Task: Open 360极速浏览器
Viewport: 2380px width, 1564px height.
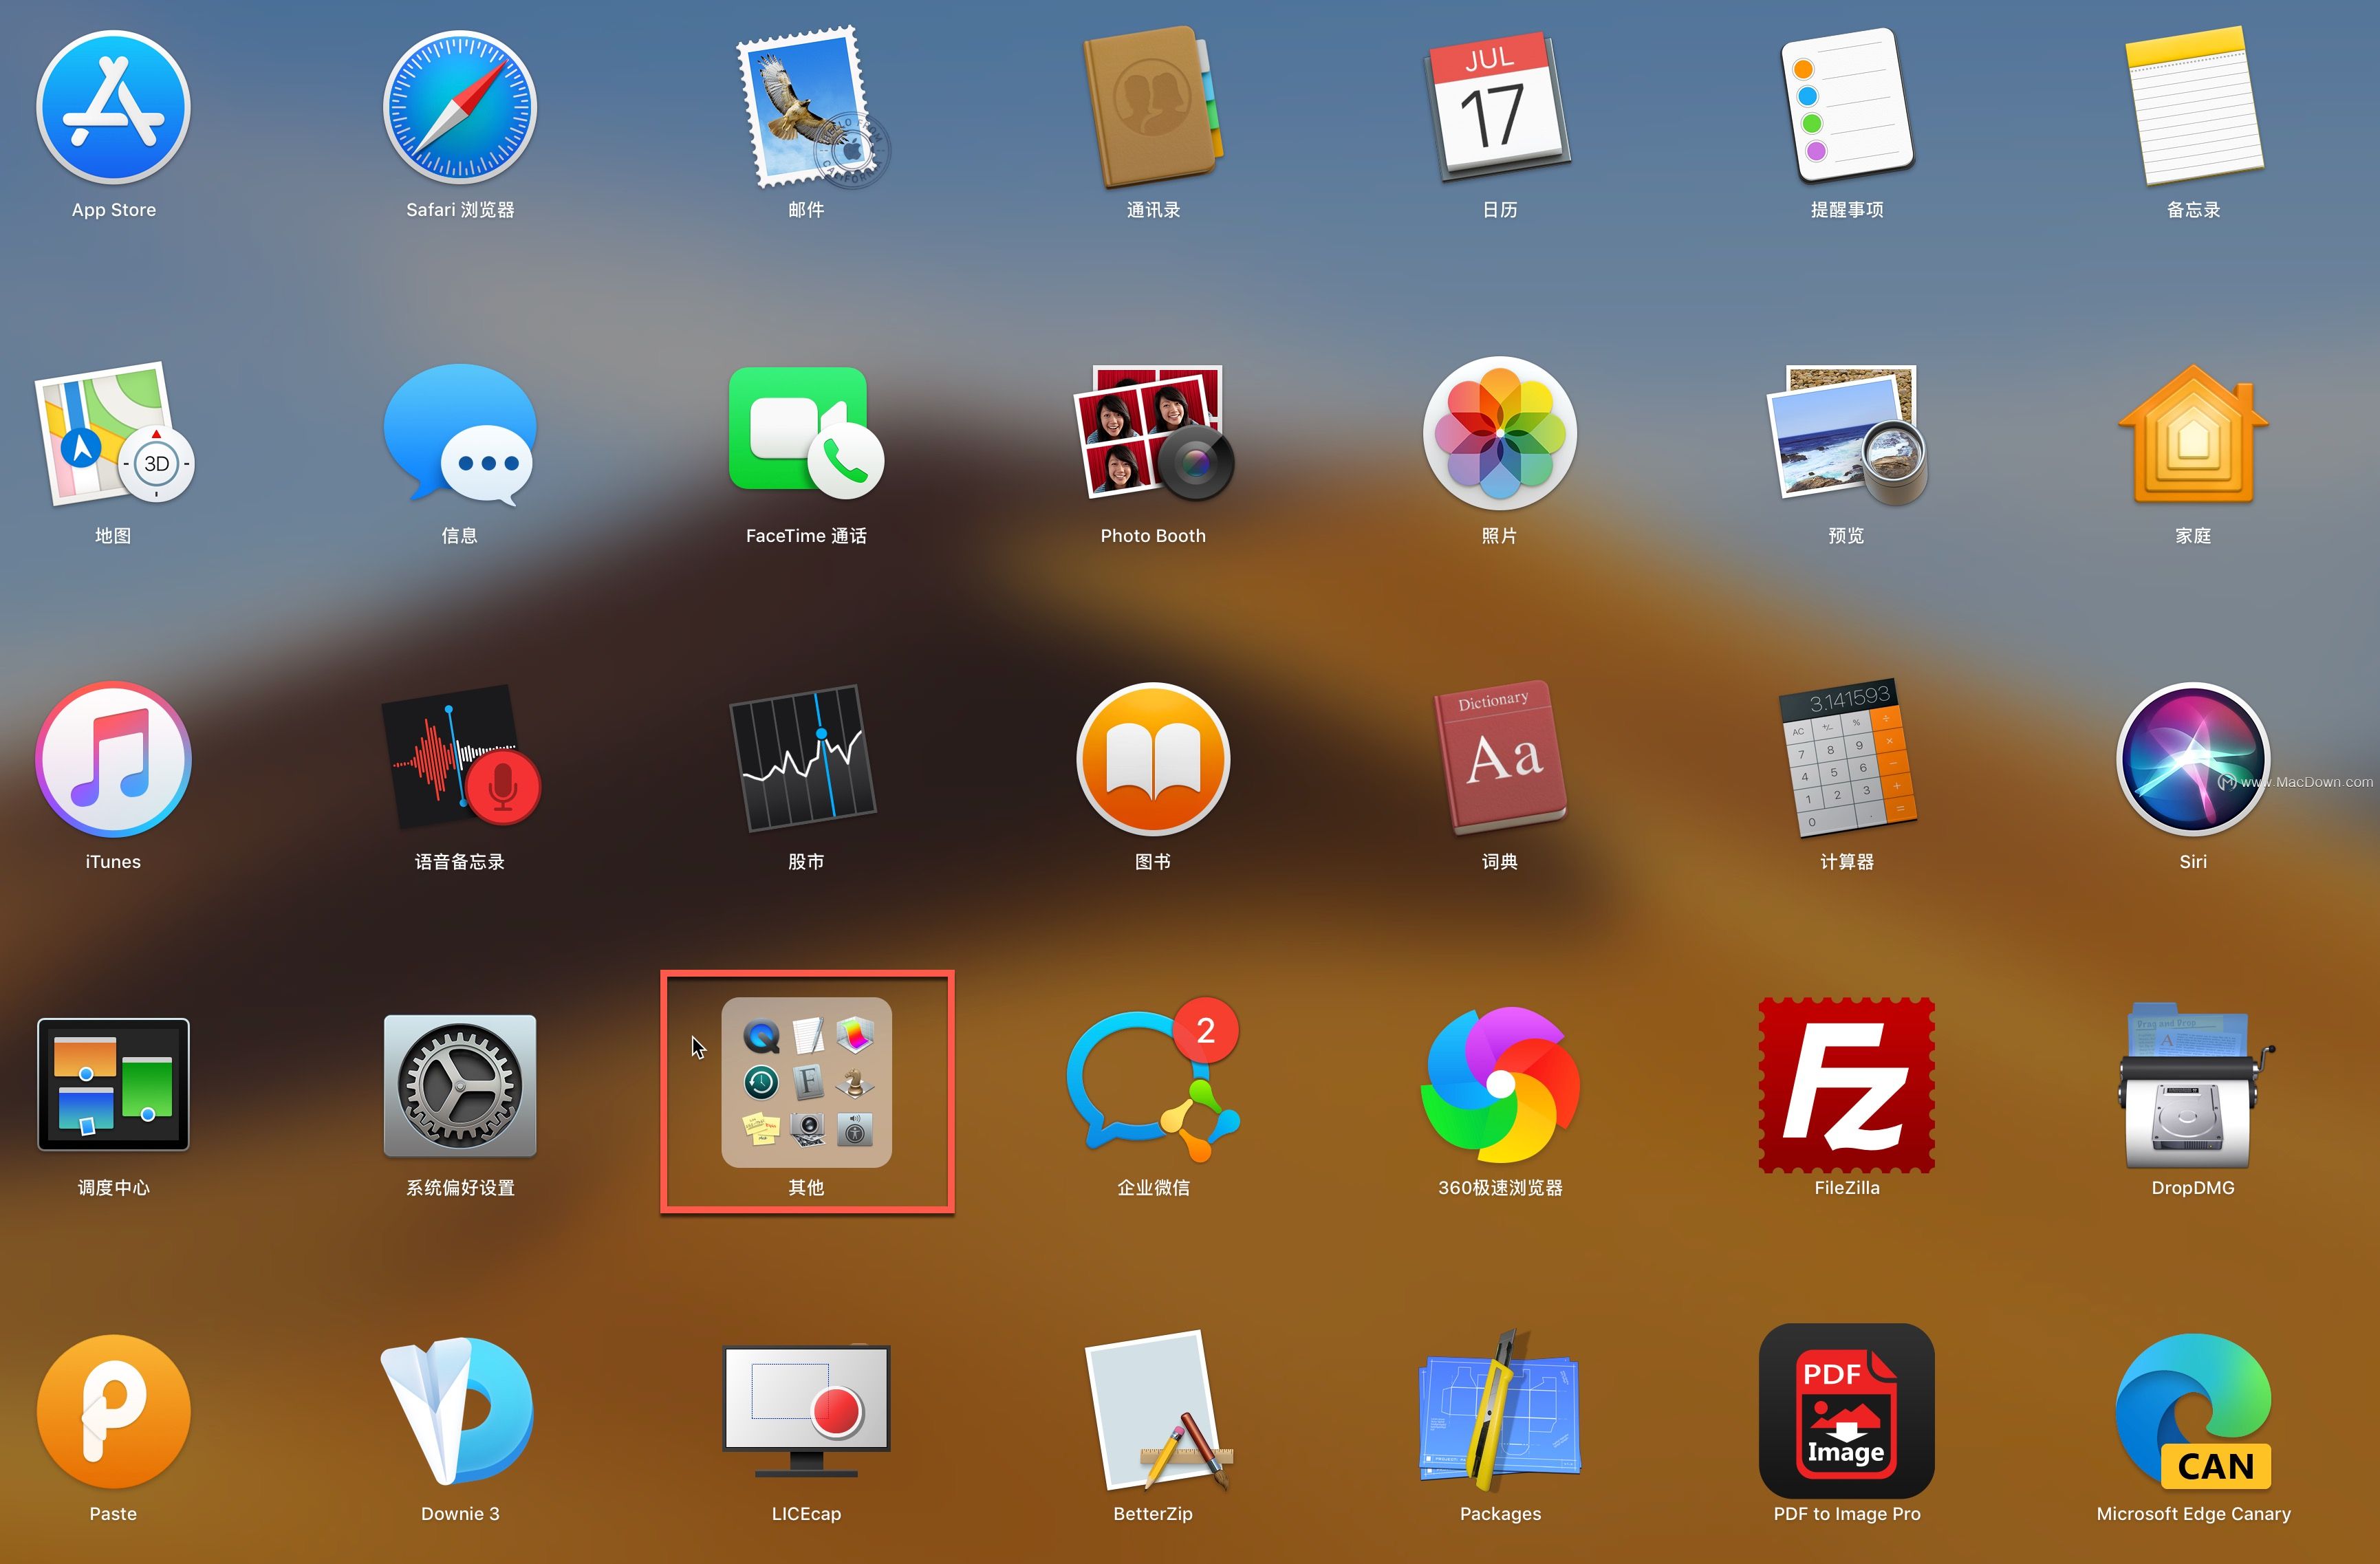Action: (x=1499, y=1085)
